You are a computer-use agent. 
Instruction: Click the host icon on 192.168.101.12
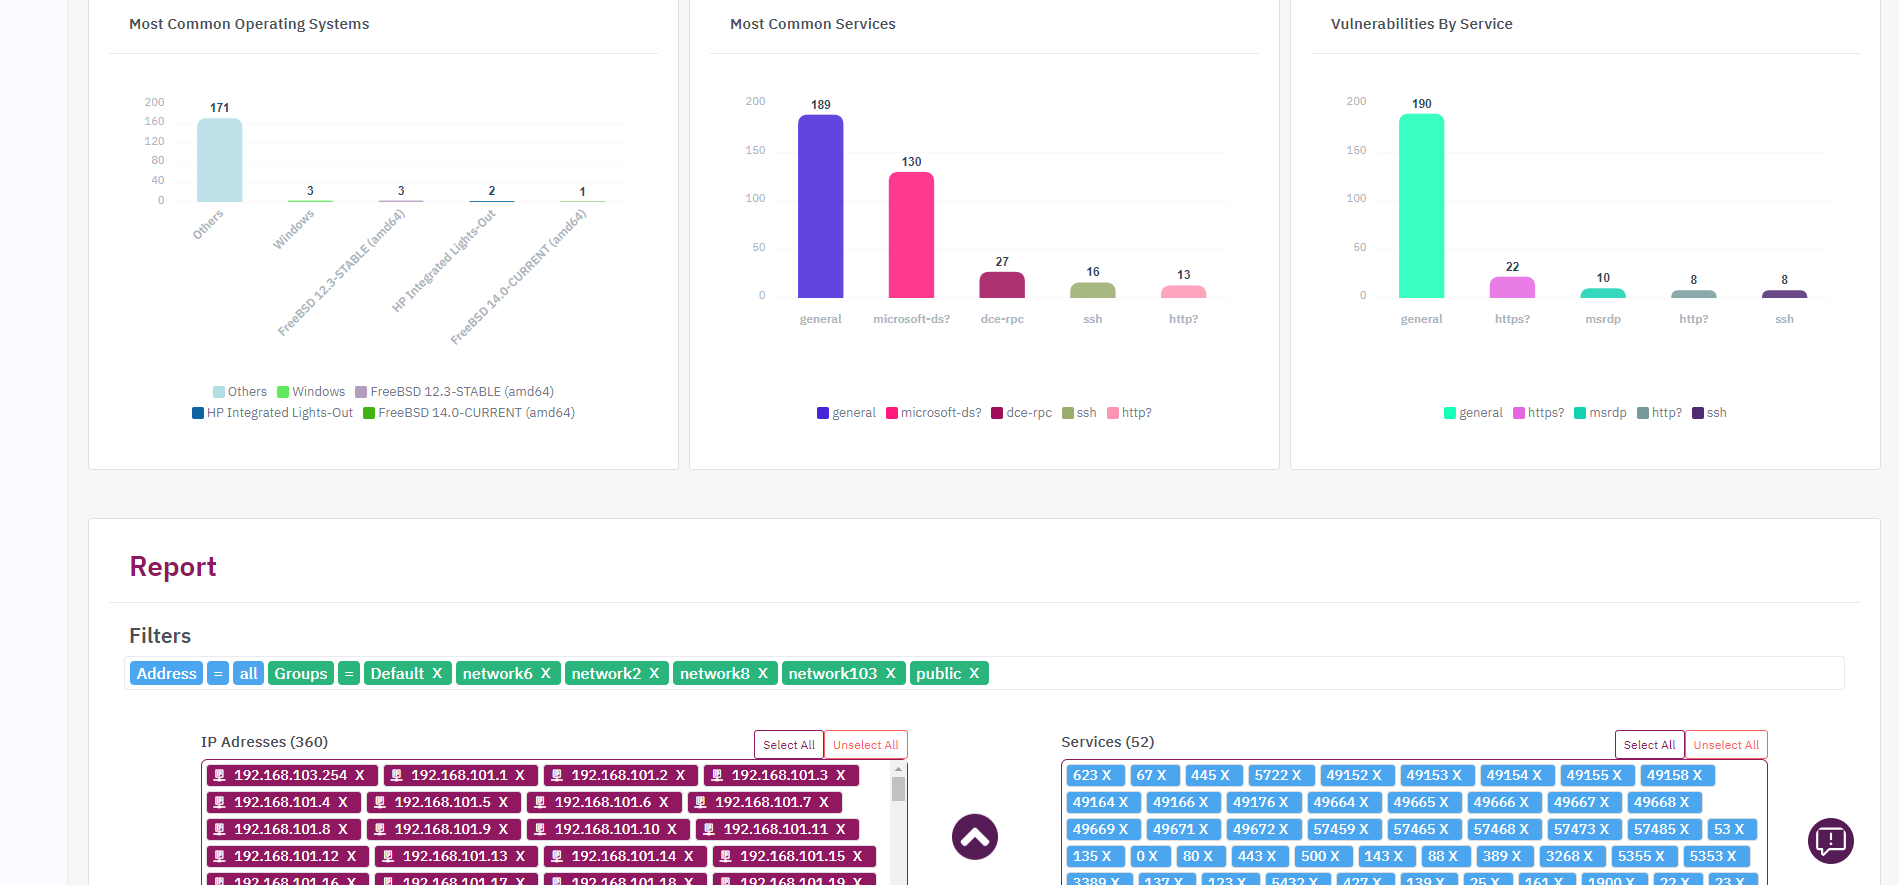[x=220, y=856]
